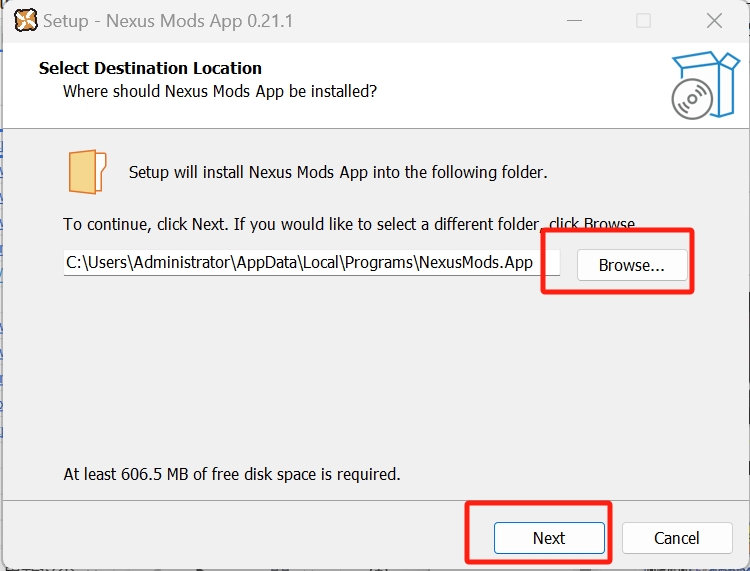
Task: Click the 'Where should Nexus Mods App be installed?' text
Action: (x=220, y=91)
